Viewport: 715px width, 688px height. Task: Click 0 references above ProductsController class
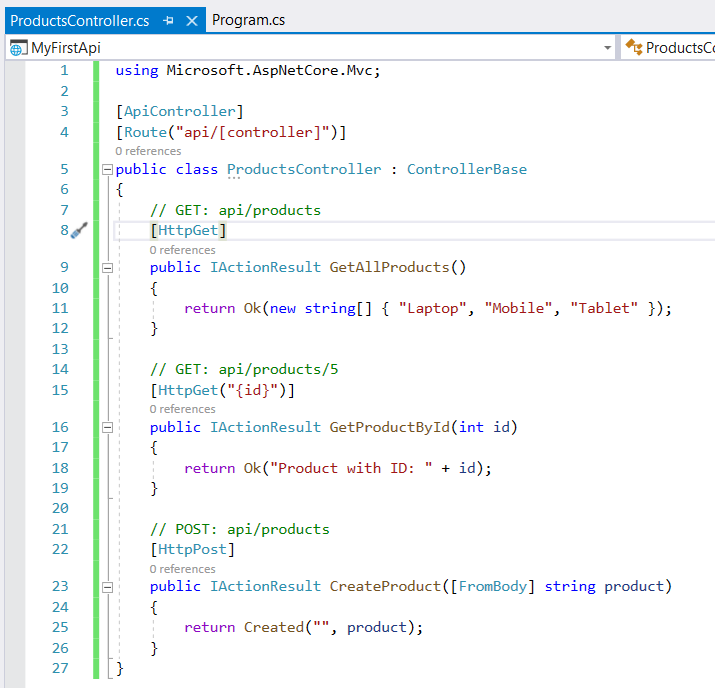tap(148, 151)
